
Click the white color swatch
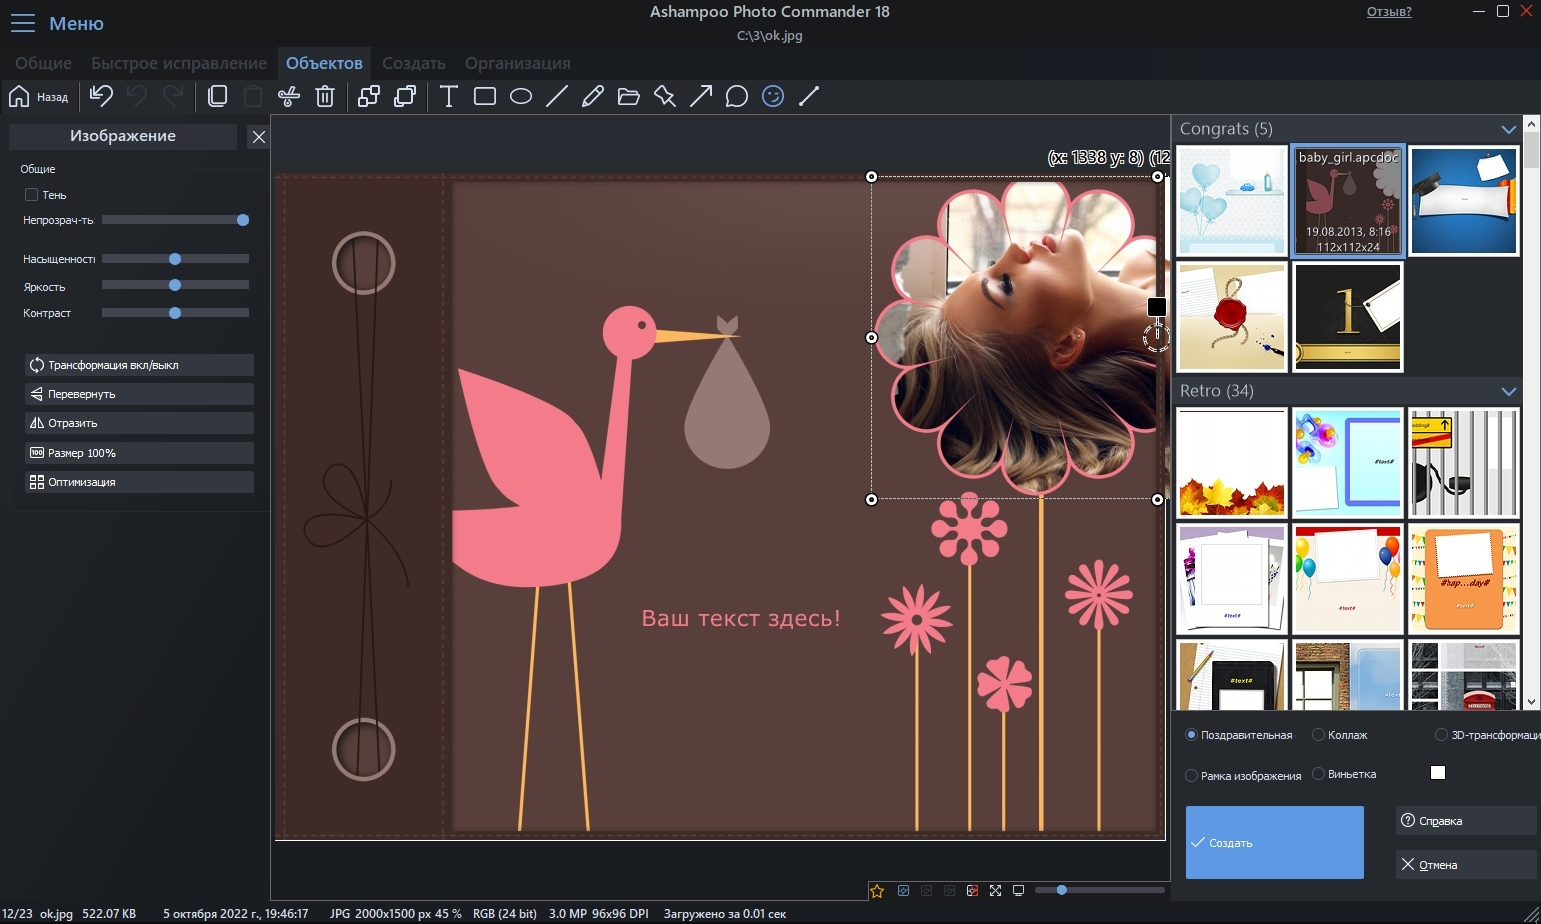(1438, 772)
